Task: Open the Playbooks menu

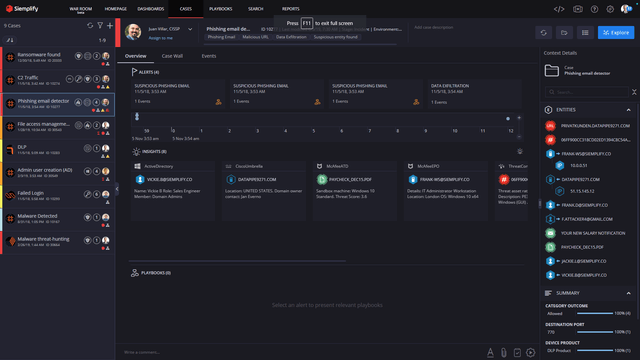Action: pyautogui.click(x=220, y=9)
